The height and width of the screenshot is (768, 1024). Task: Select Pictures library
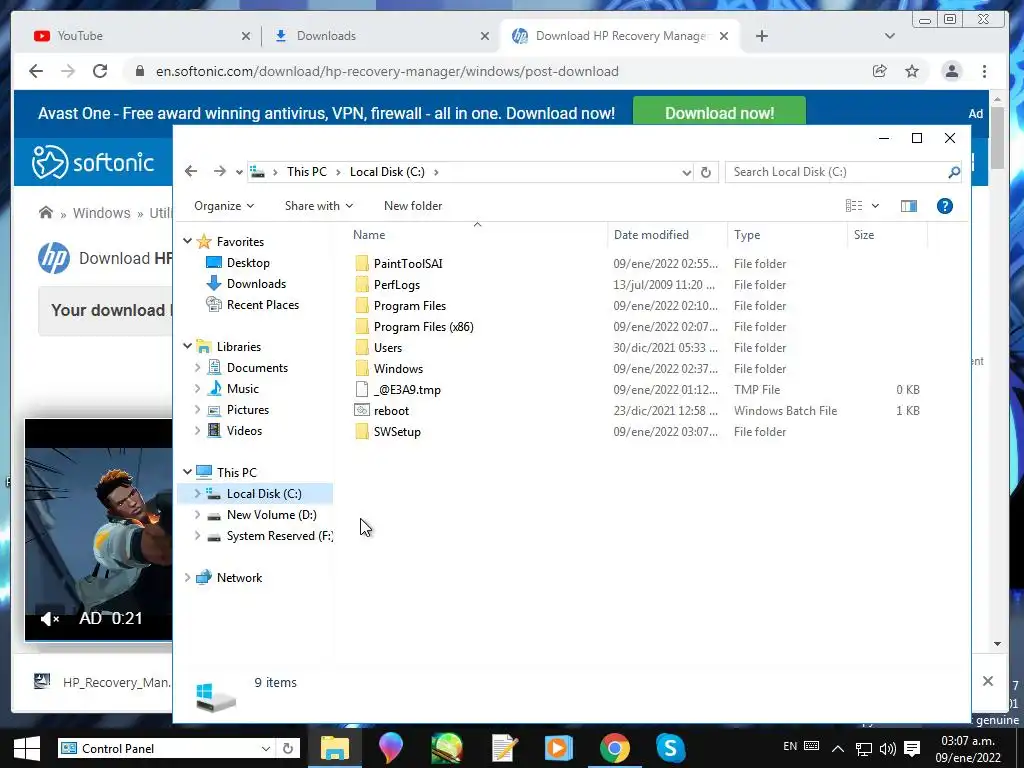248,409
